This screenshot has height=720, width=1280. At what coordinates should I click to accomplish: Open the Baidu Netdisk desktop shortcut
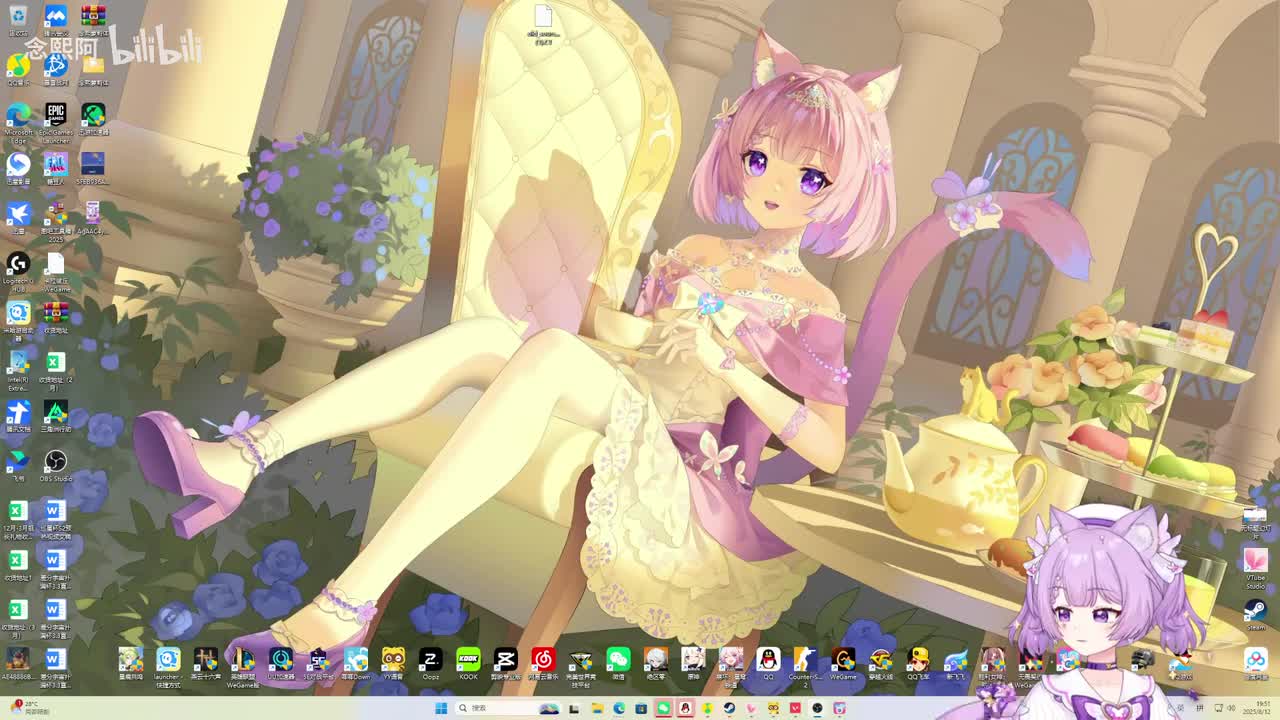1256,663
